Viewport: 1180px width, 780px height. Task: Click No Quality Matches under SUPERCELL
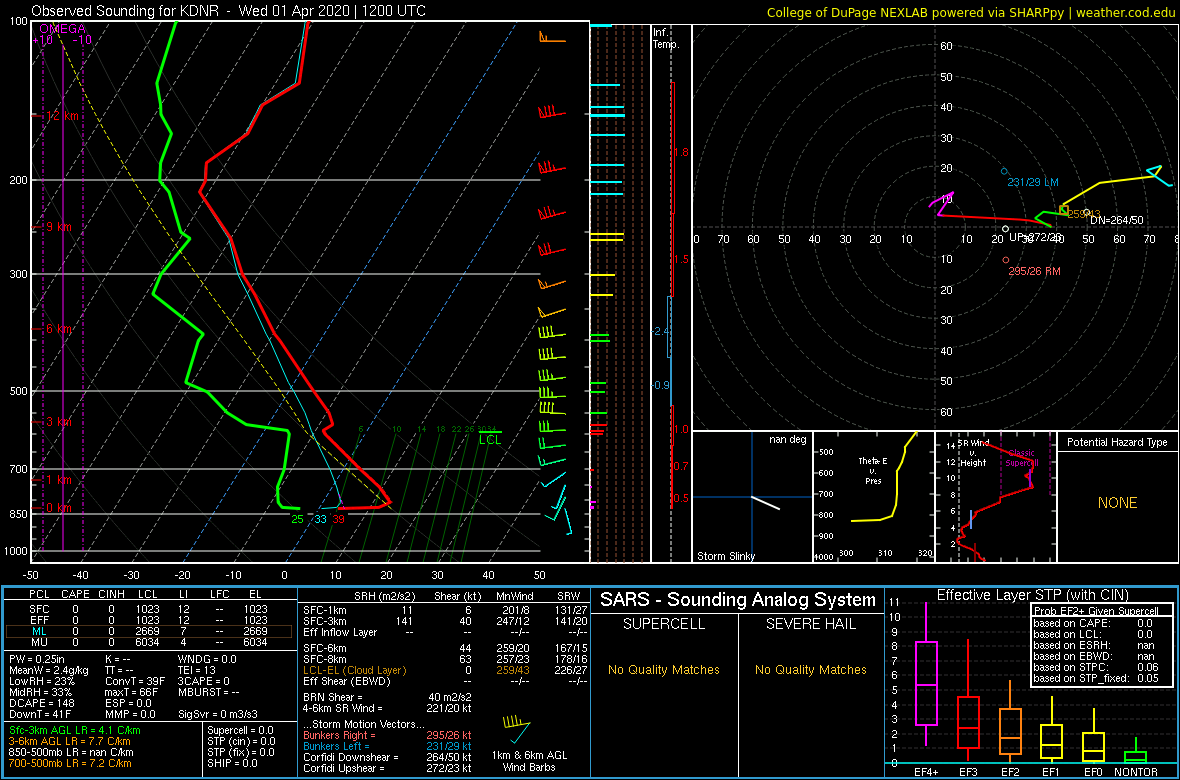pyautogui.click(x=664, y=669)
